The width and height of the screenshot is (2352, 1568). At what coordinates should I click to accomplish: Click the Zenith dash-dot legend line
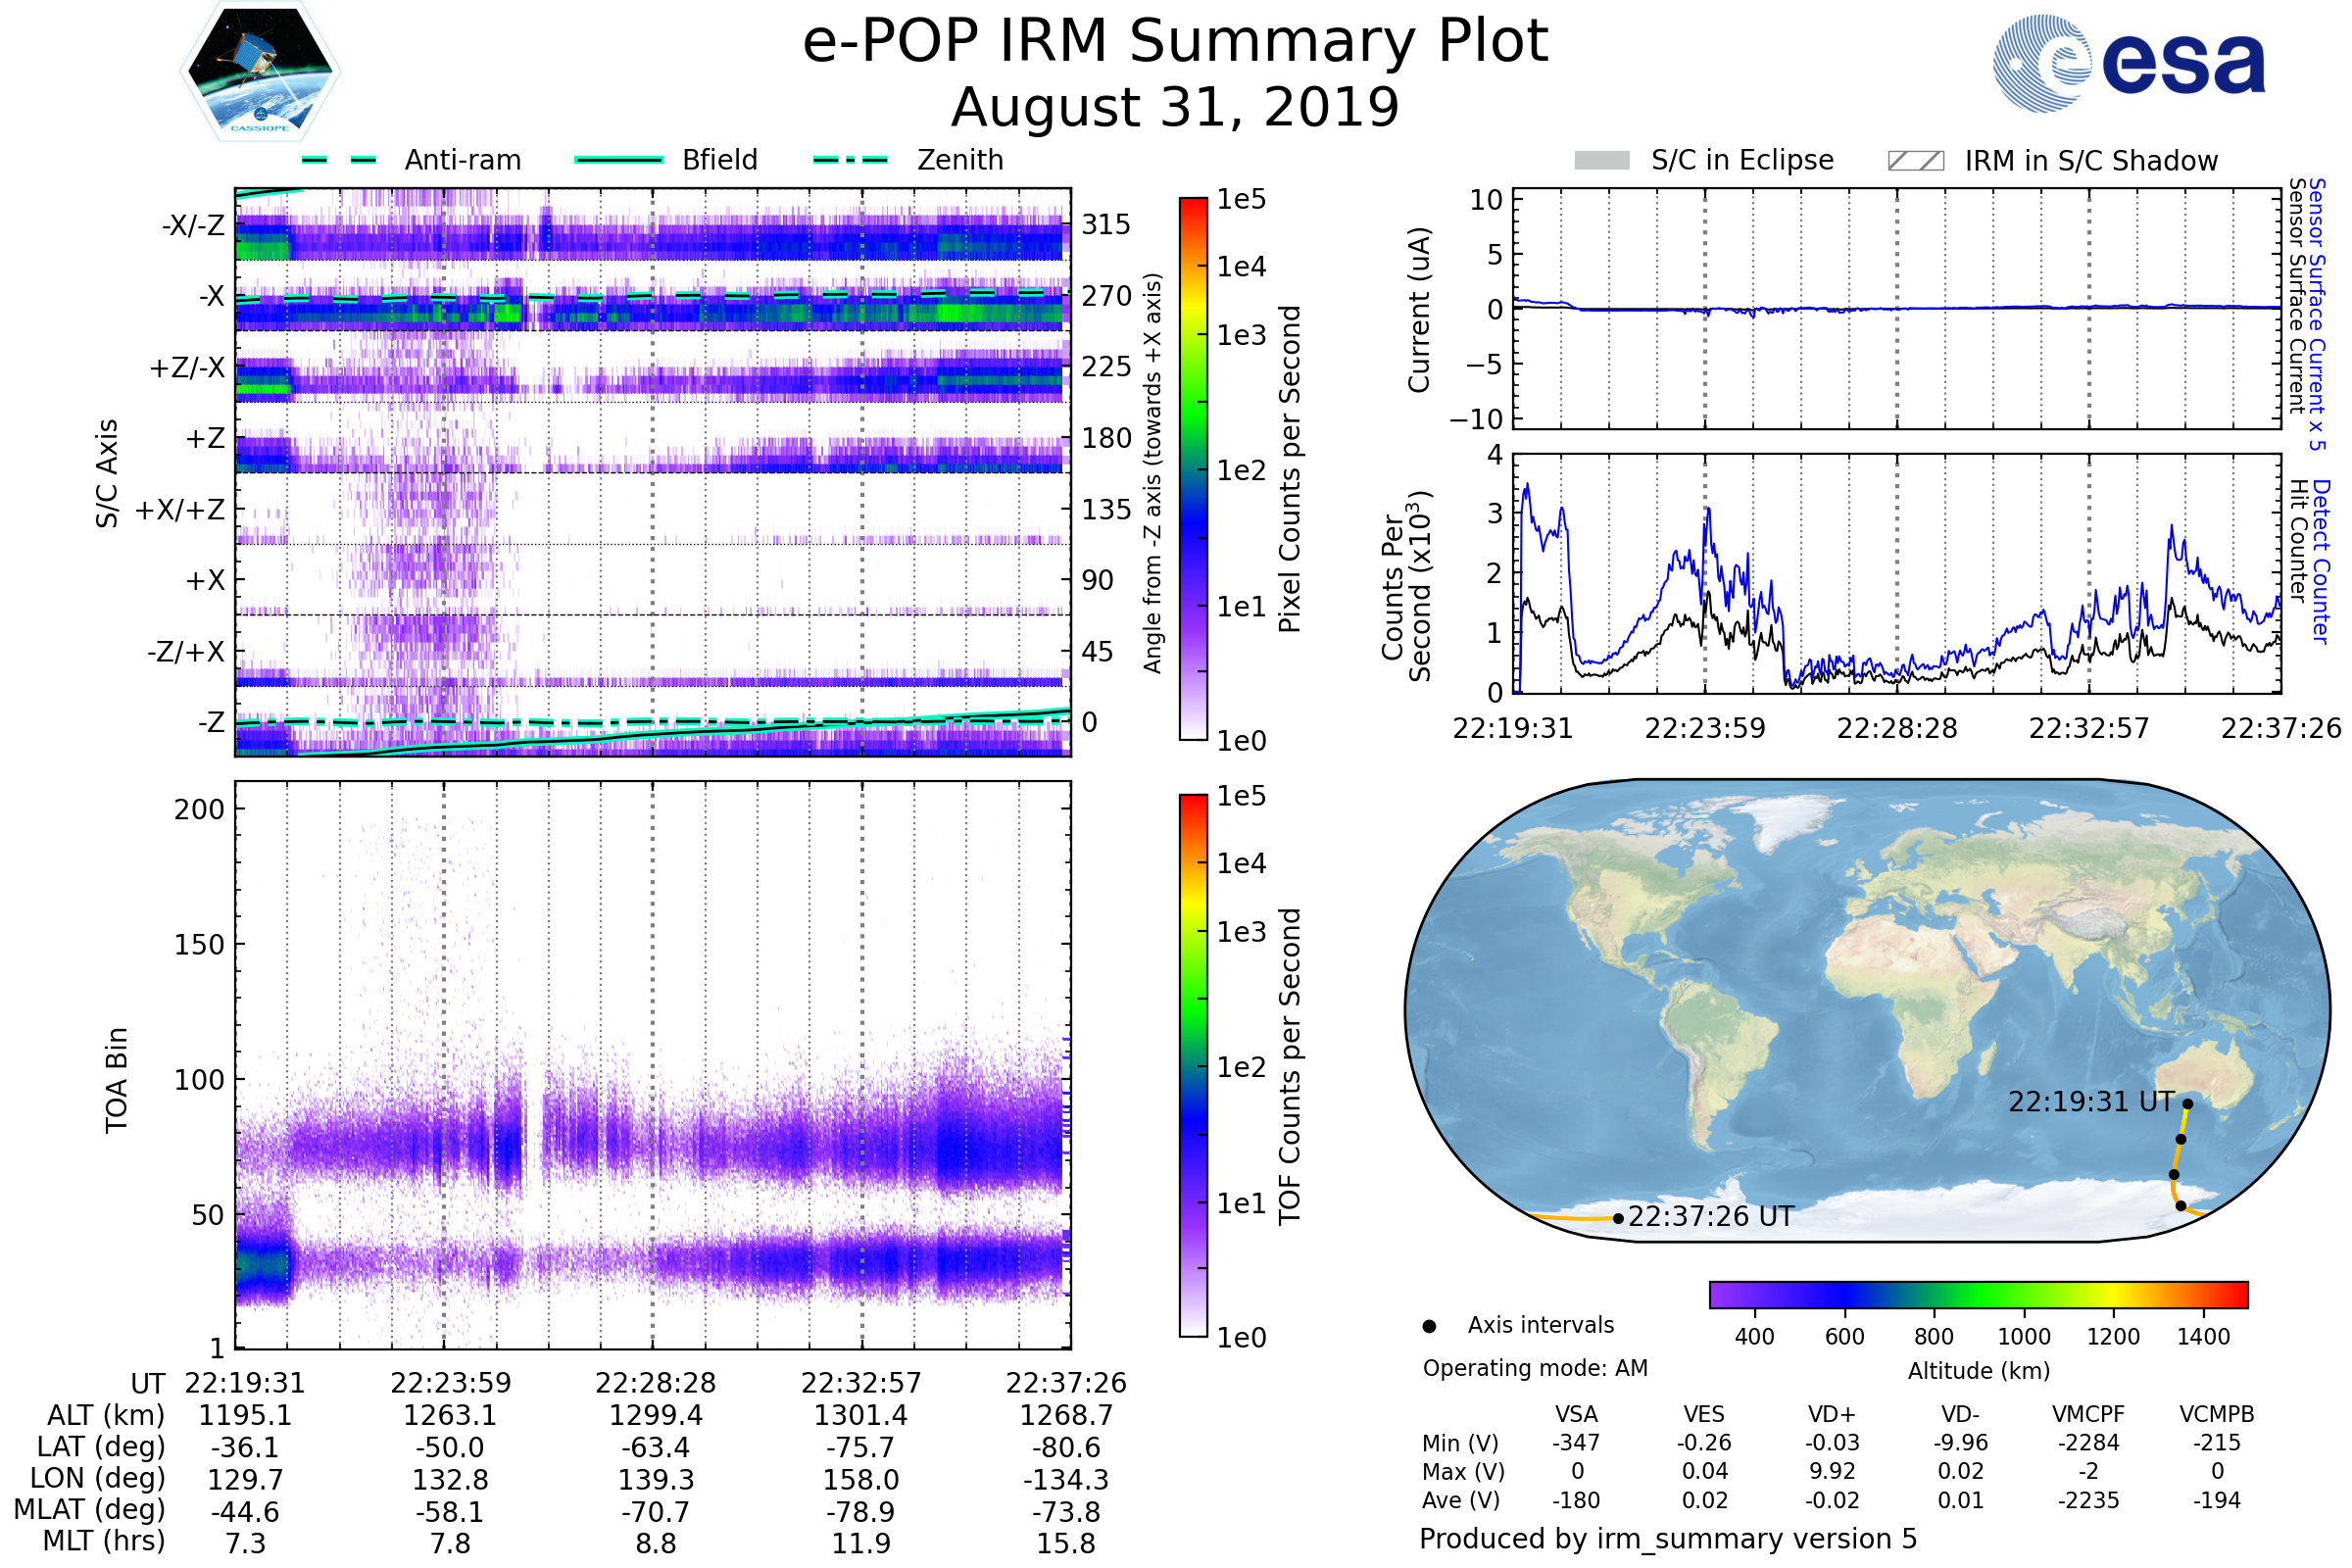click(x=851, y=160)
